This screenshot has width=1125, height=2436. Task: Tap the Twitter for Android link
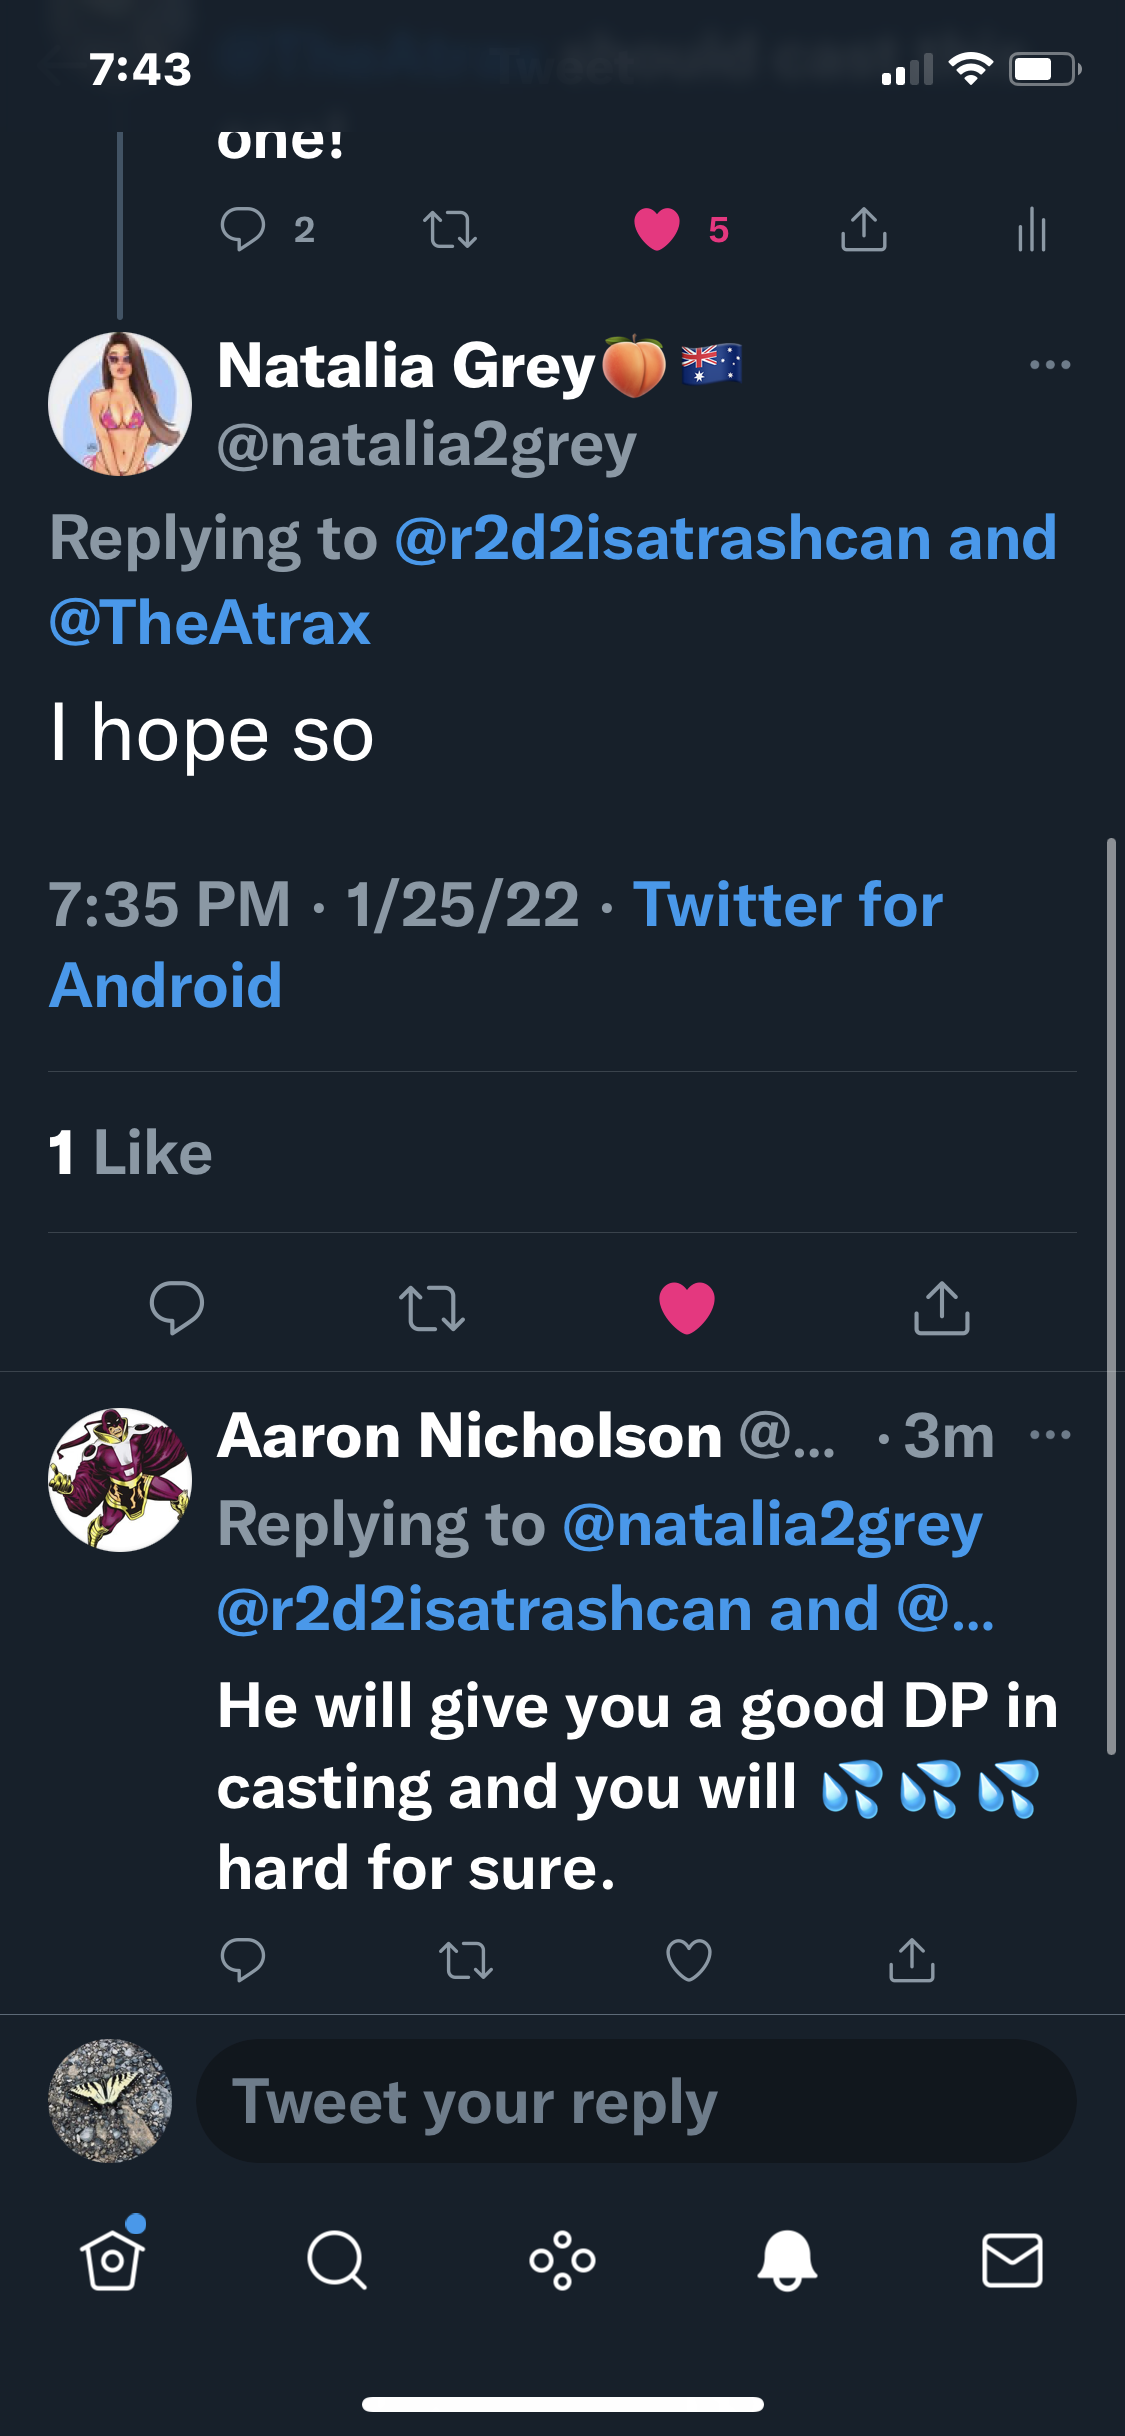pos(787,905)
